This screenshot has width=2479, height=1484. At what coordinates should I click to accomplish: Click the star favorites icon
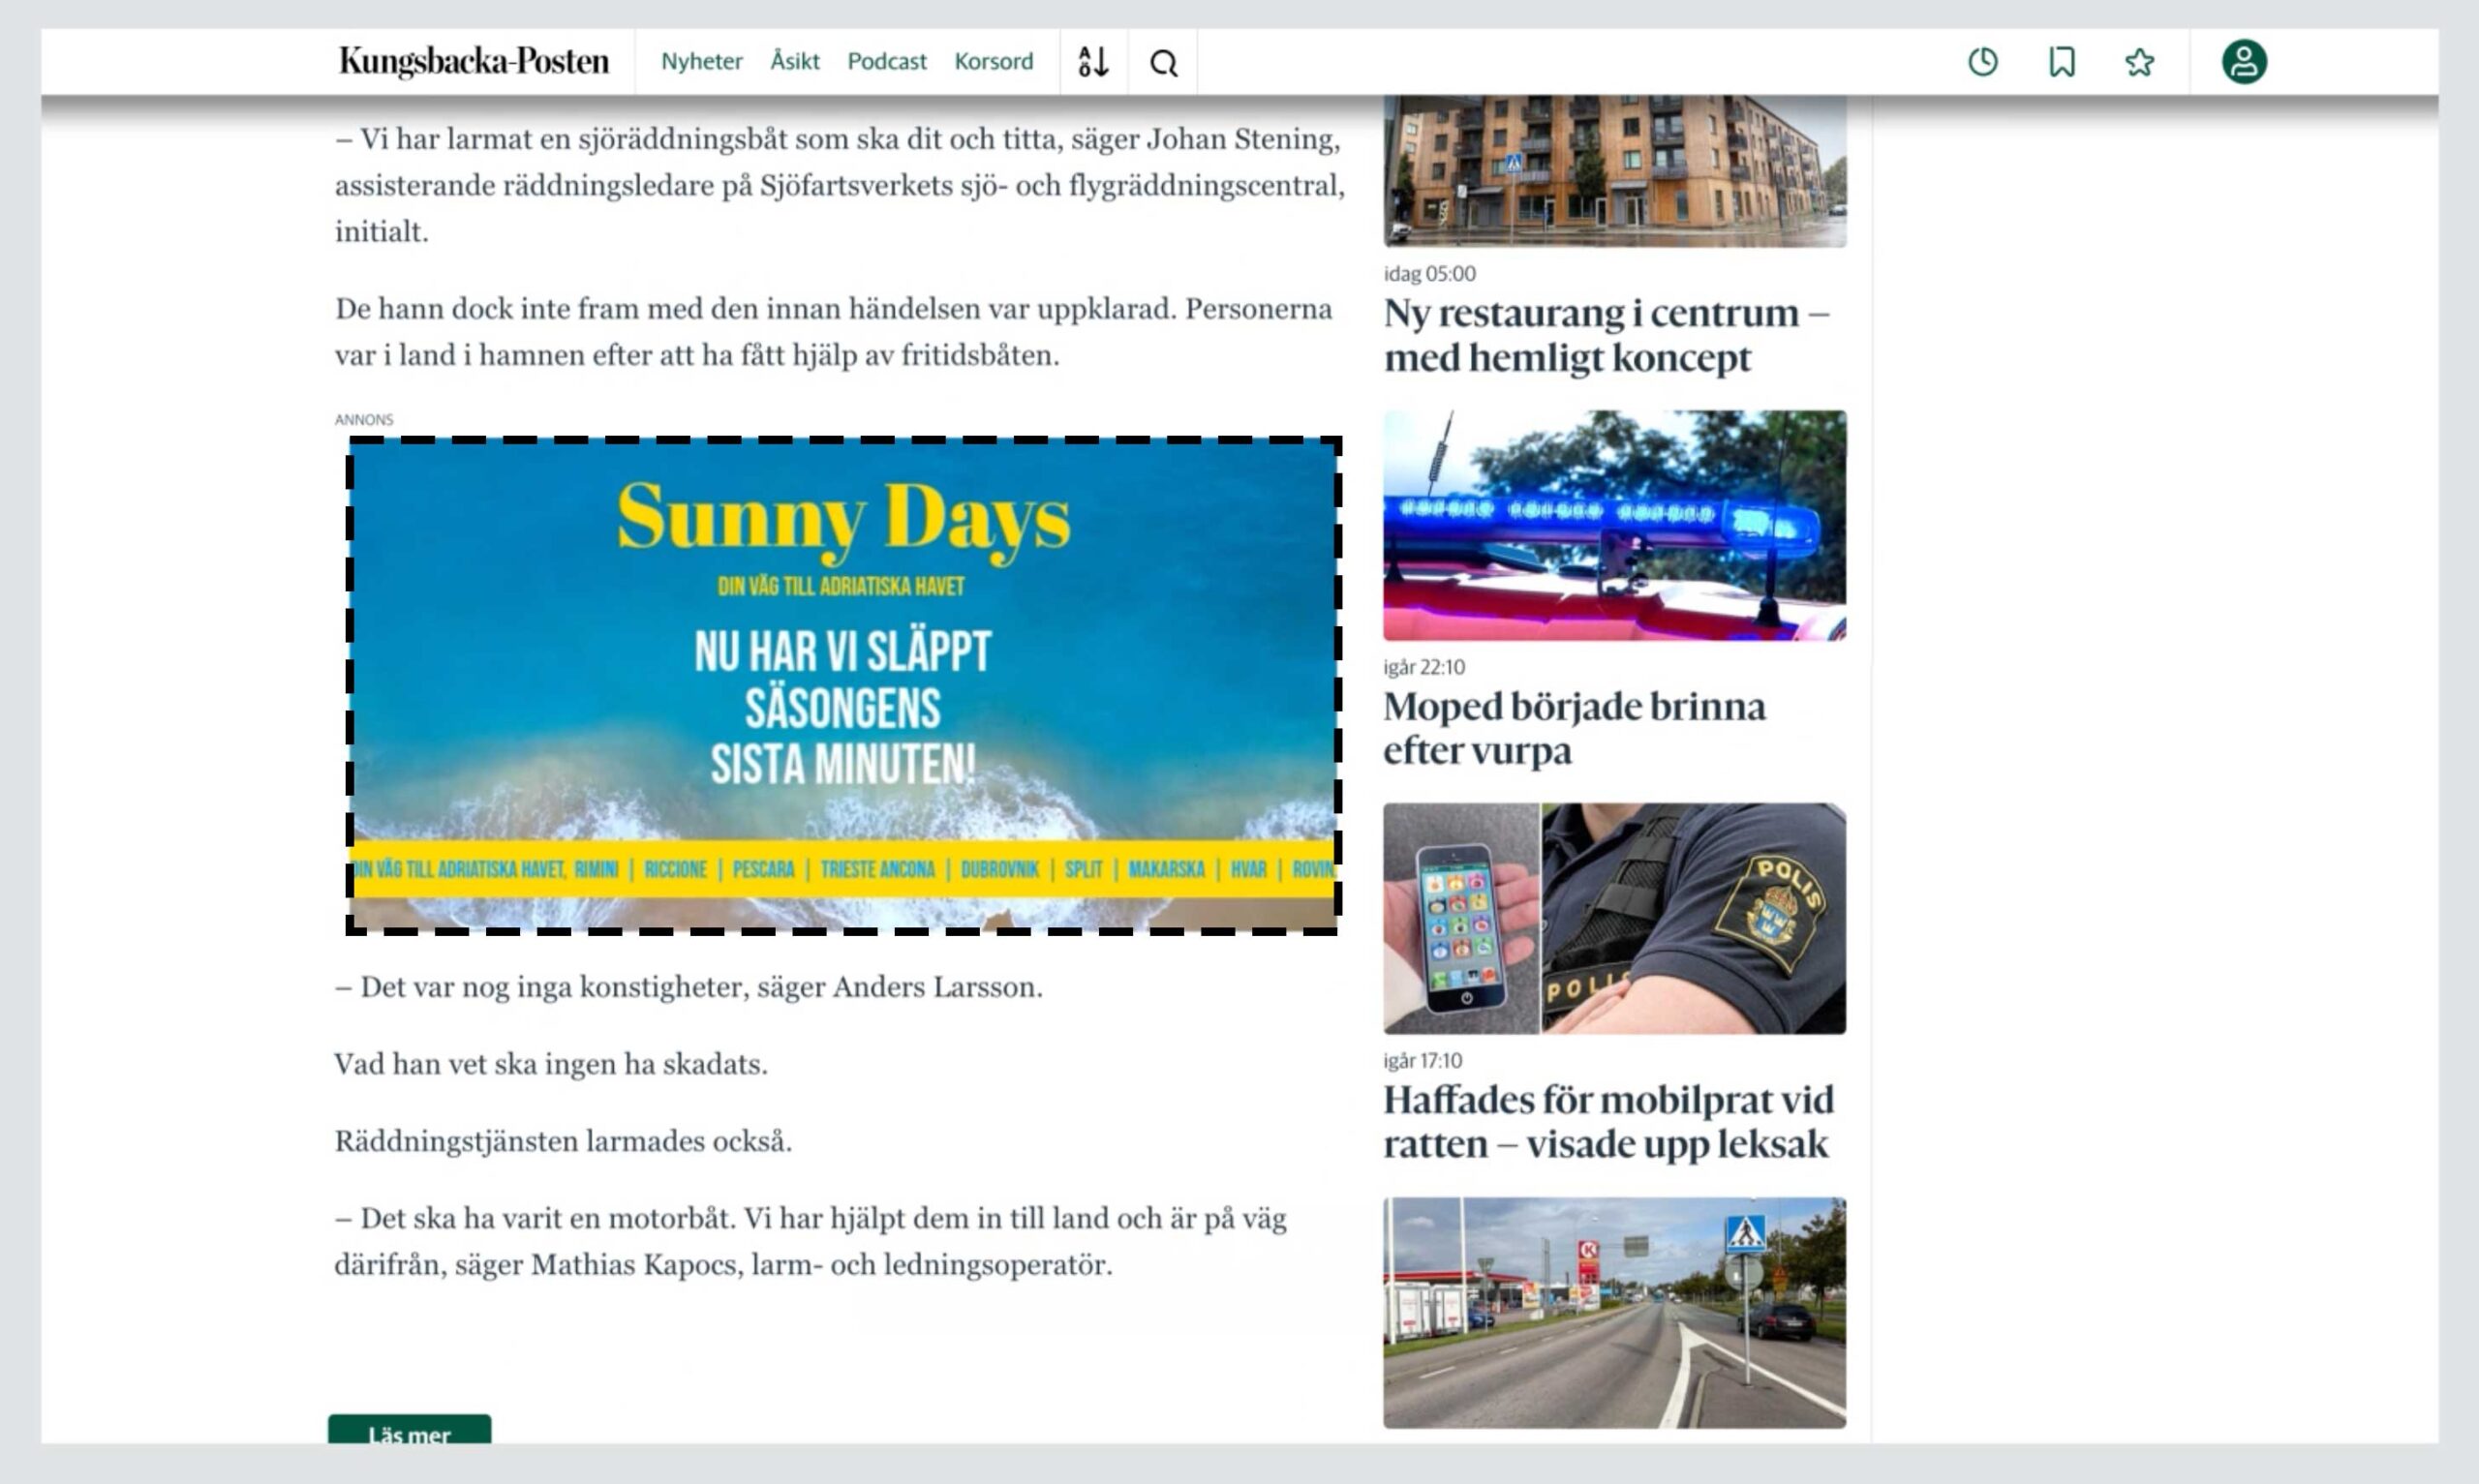pos(2139,62)
